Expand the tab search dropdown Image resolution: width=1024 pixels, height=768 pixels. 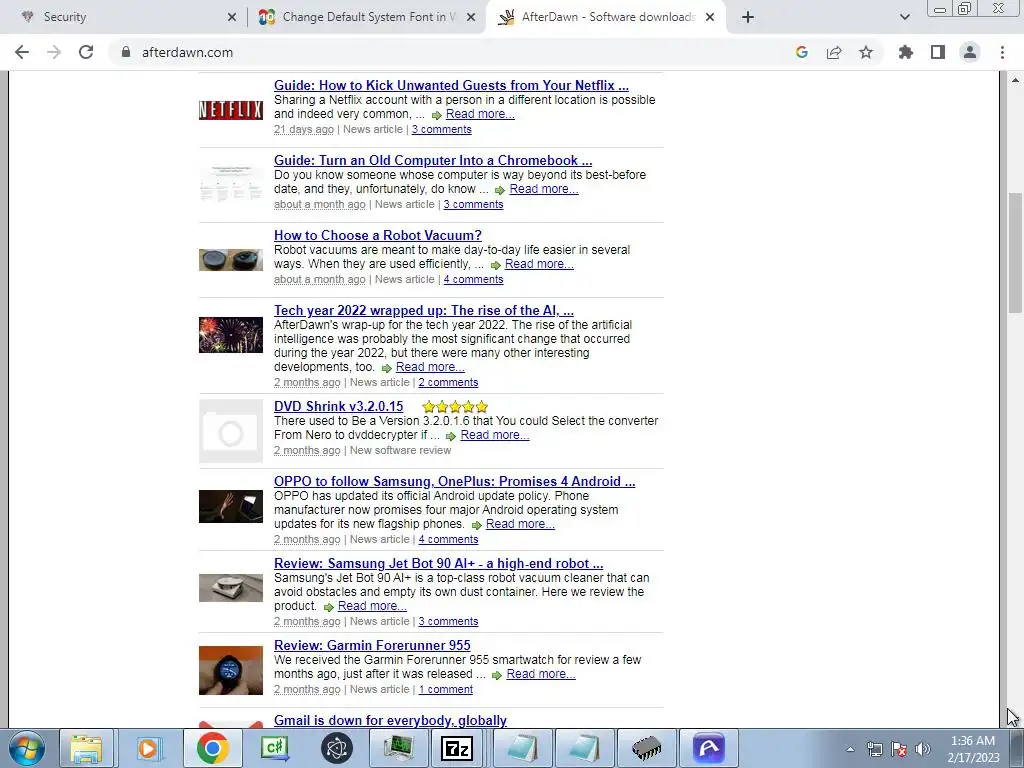click(904, 17)
